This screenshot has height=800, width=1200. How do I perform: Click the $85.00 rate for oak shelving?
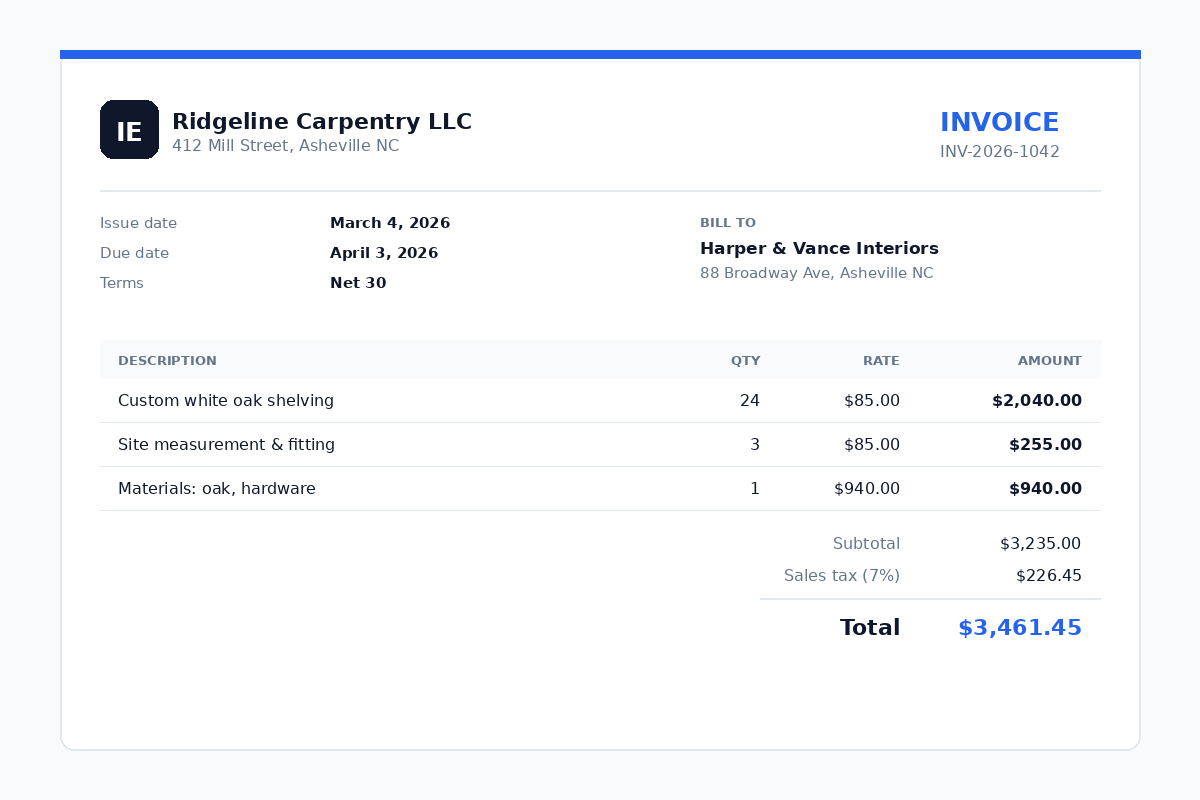[872, 401]
